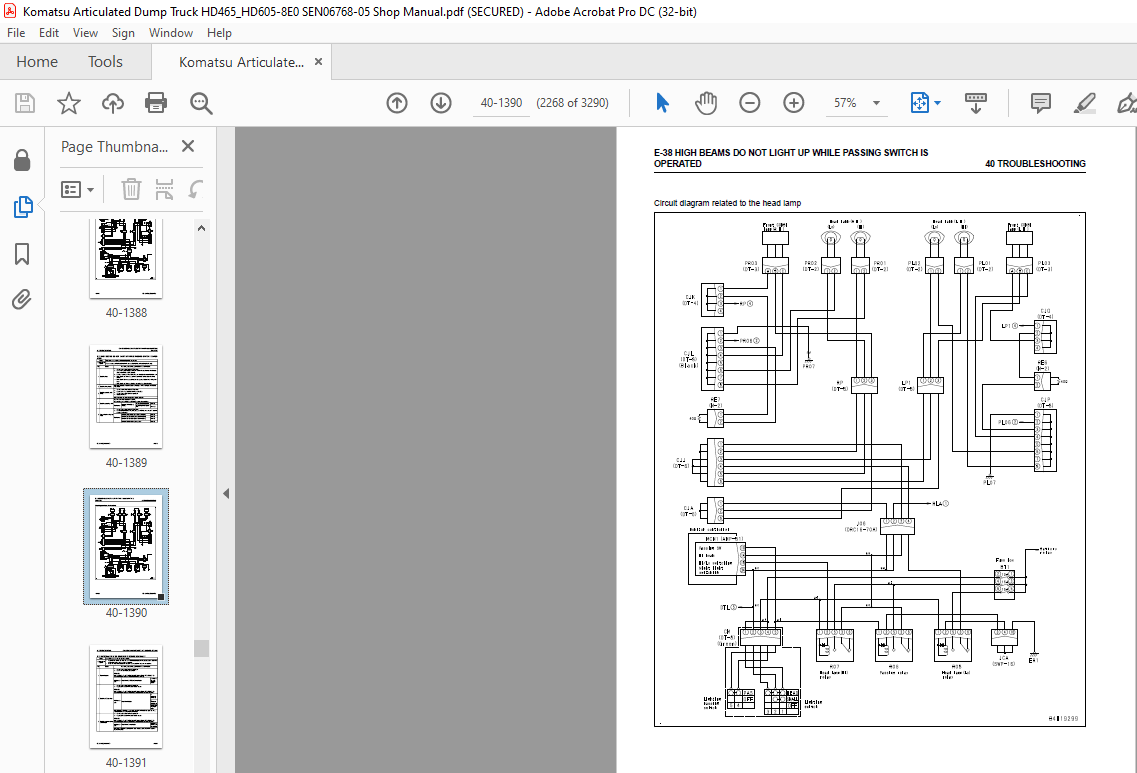Click the 40-1389 thumbnail label
Screen dimensions: 1137x773
click(x=126, y=463)
